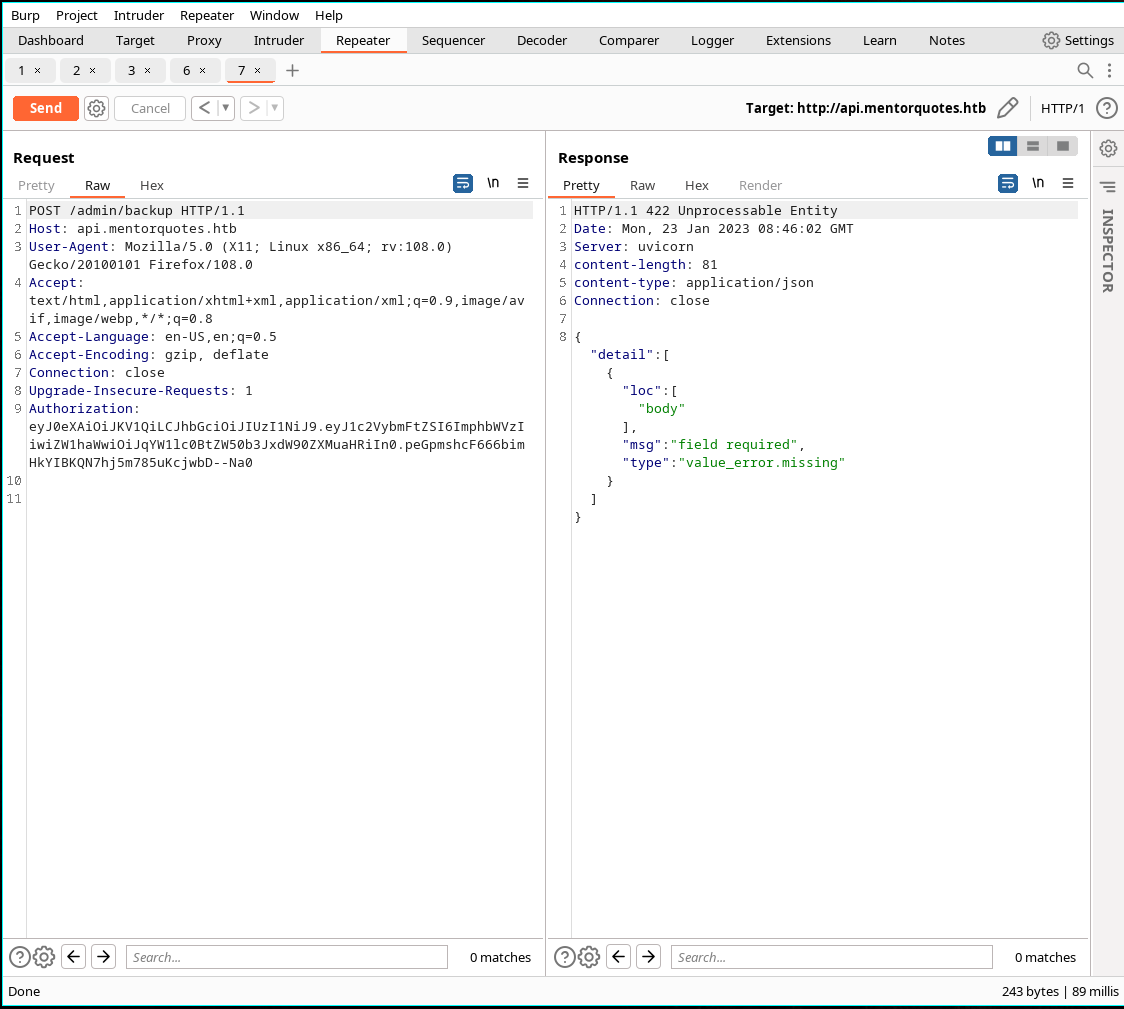Toggle response non-printable characters \n
1124x1009 pixels.
click(1038, 183)
